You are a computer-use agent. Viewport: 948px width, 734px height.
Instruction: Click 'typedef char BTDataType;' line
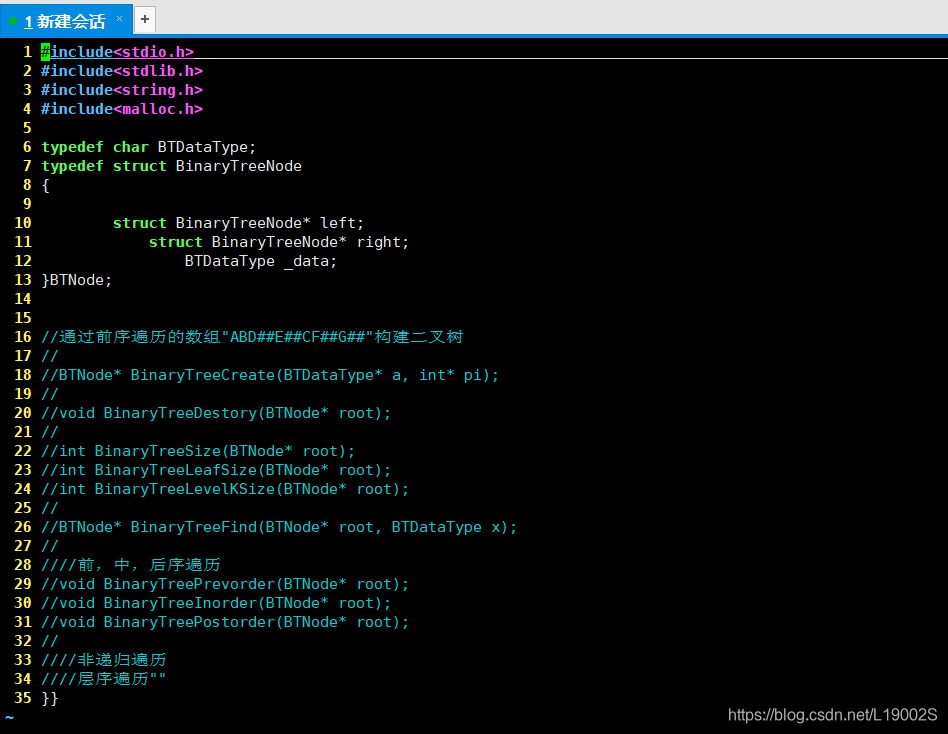click(x=149, y=147)
